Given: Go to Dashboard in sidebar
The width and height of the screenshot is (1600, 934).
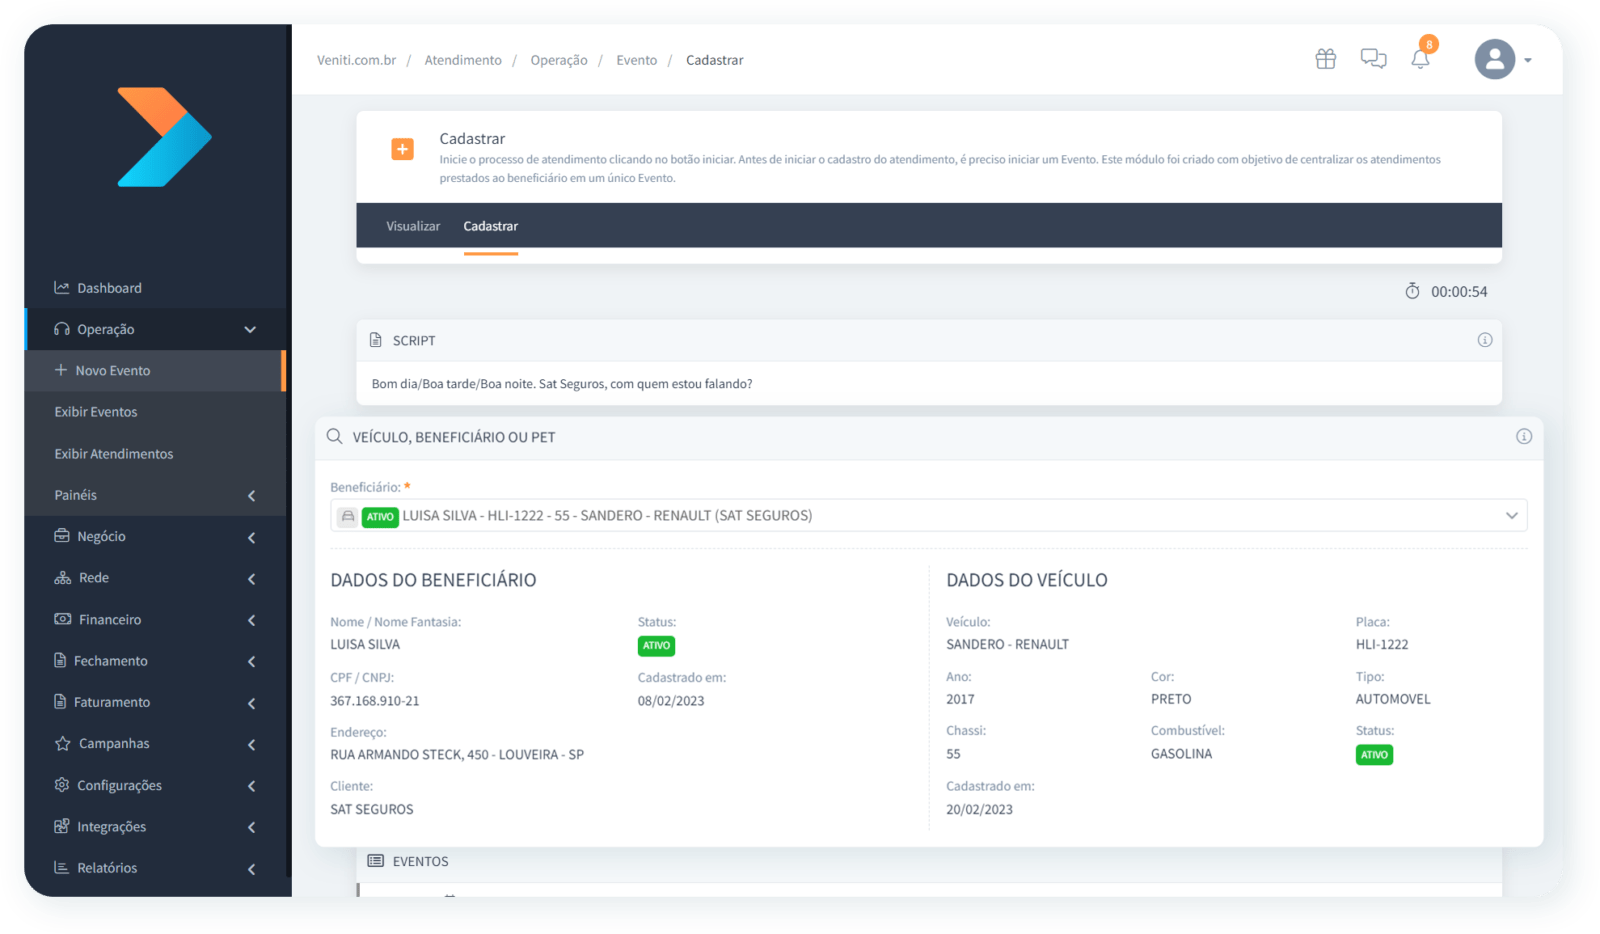Looking at the screenshot, I should [x=109, y=288].
